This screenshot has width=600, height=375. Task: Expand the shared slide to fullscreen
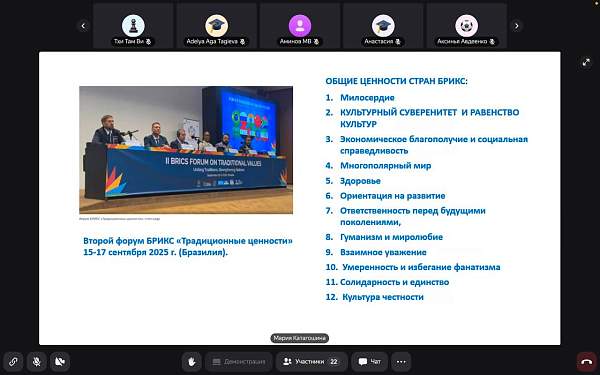[586, 62]
